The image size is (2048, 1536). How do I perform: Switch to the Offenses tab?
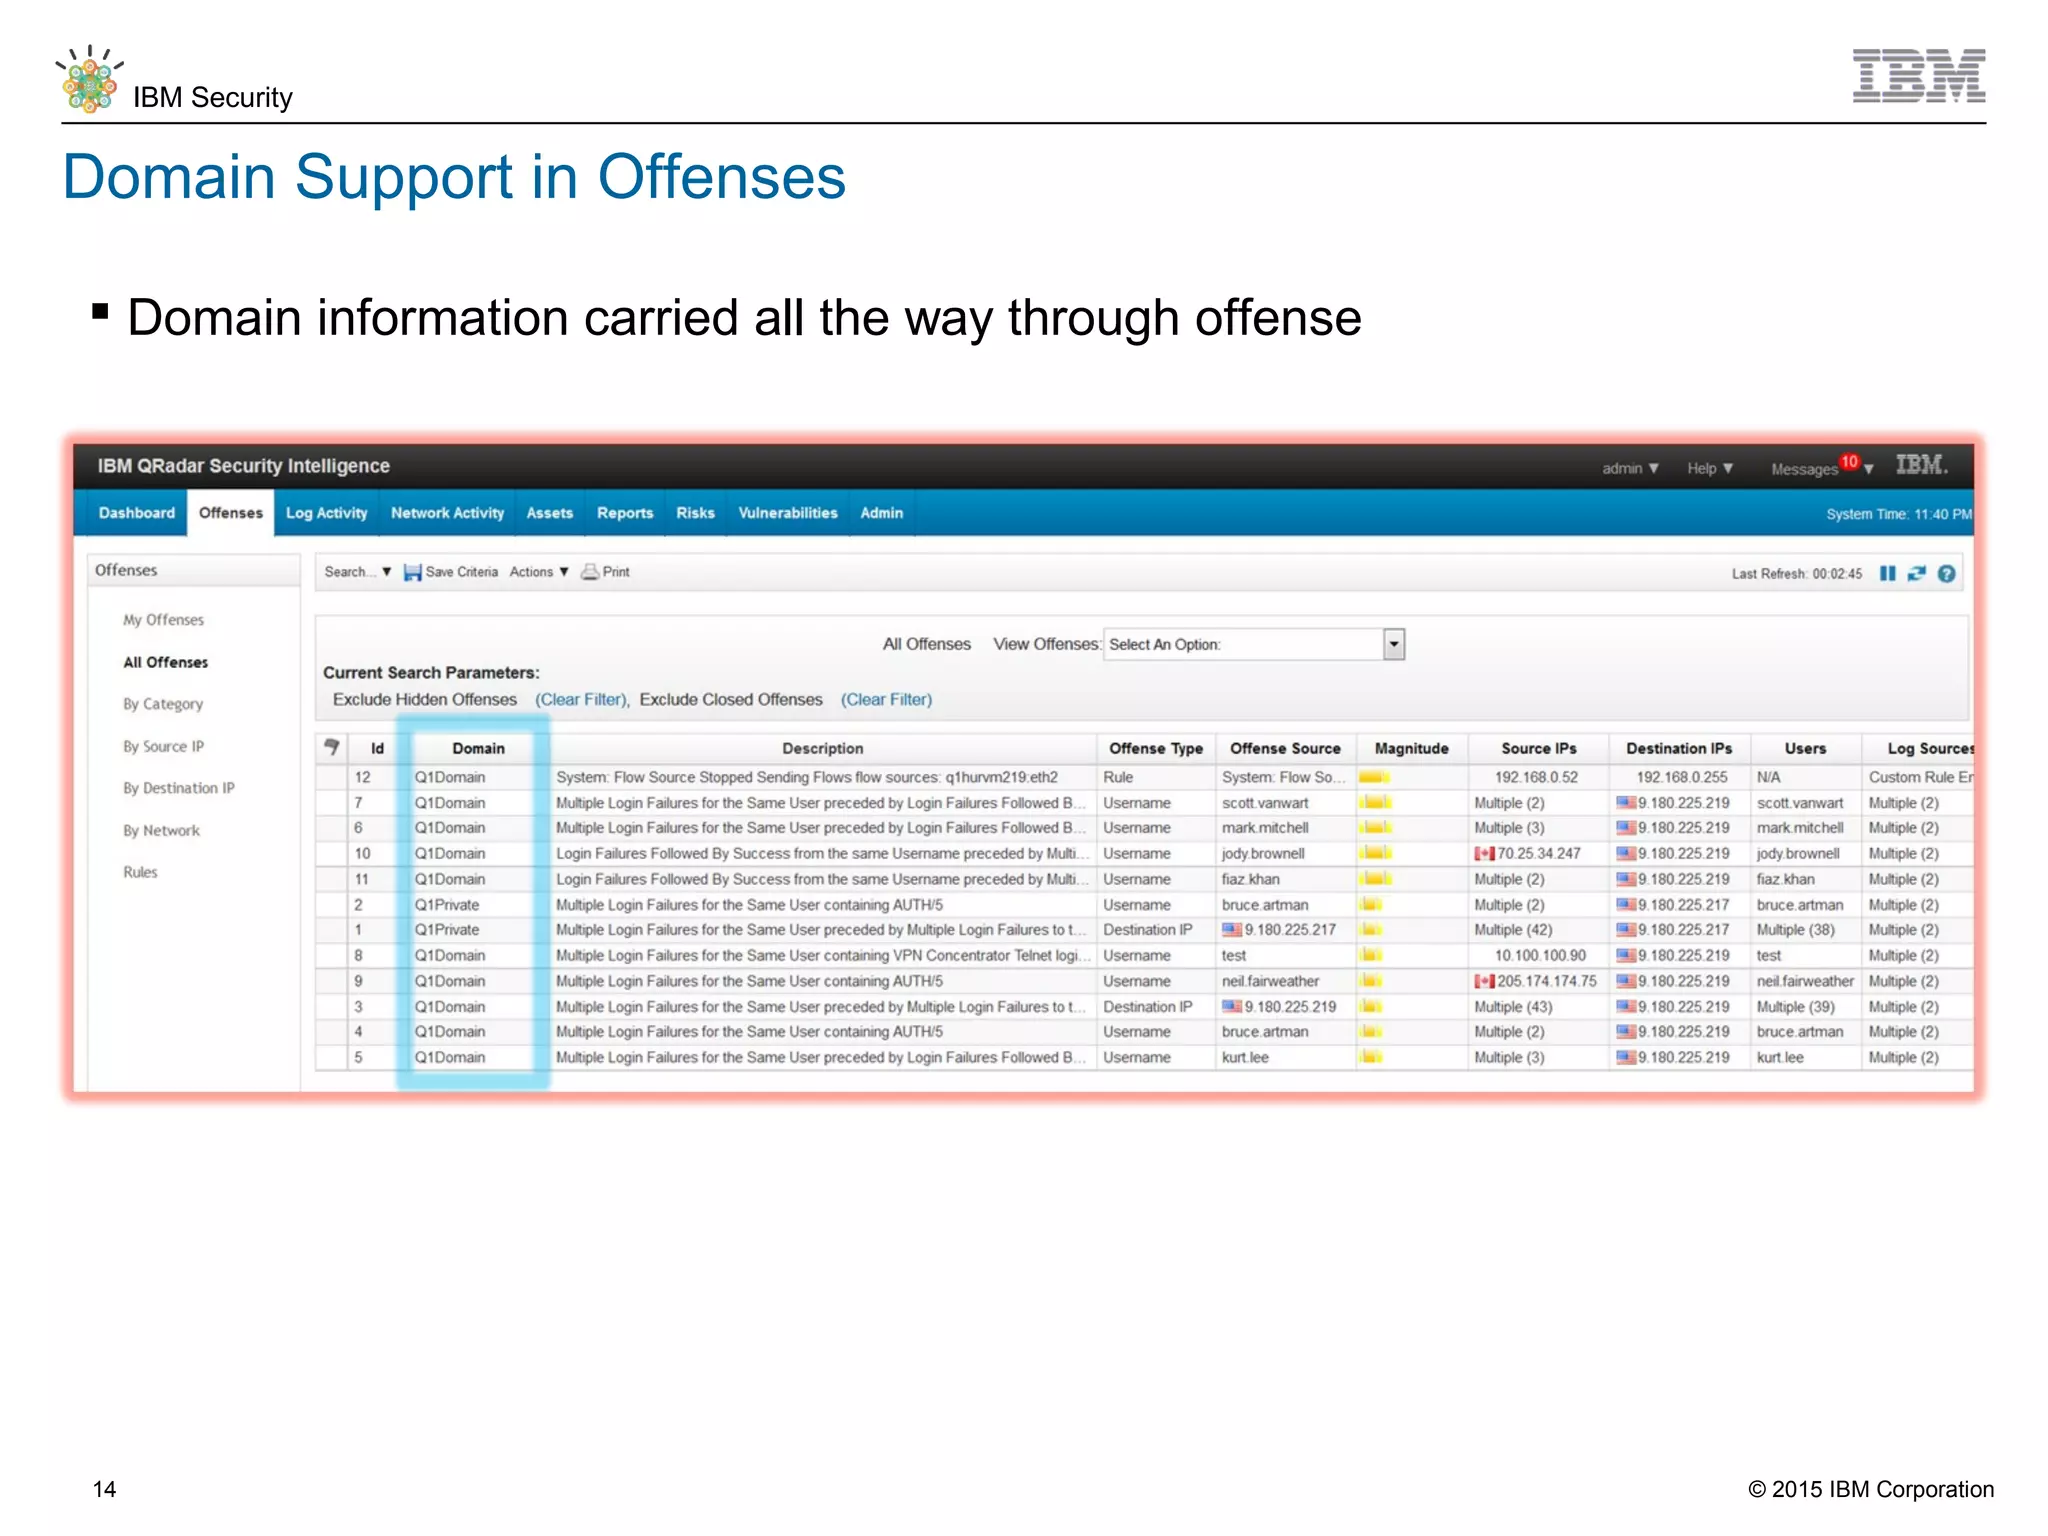[x=231, y=513]
